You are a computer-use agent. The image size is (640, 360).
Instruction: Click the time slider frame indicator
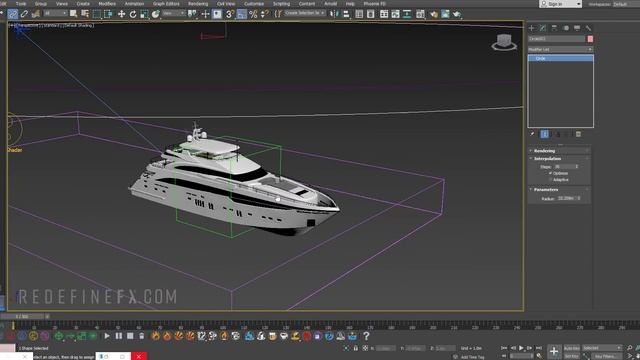pyautogui.click(x=22, y=316)
